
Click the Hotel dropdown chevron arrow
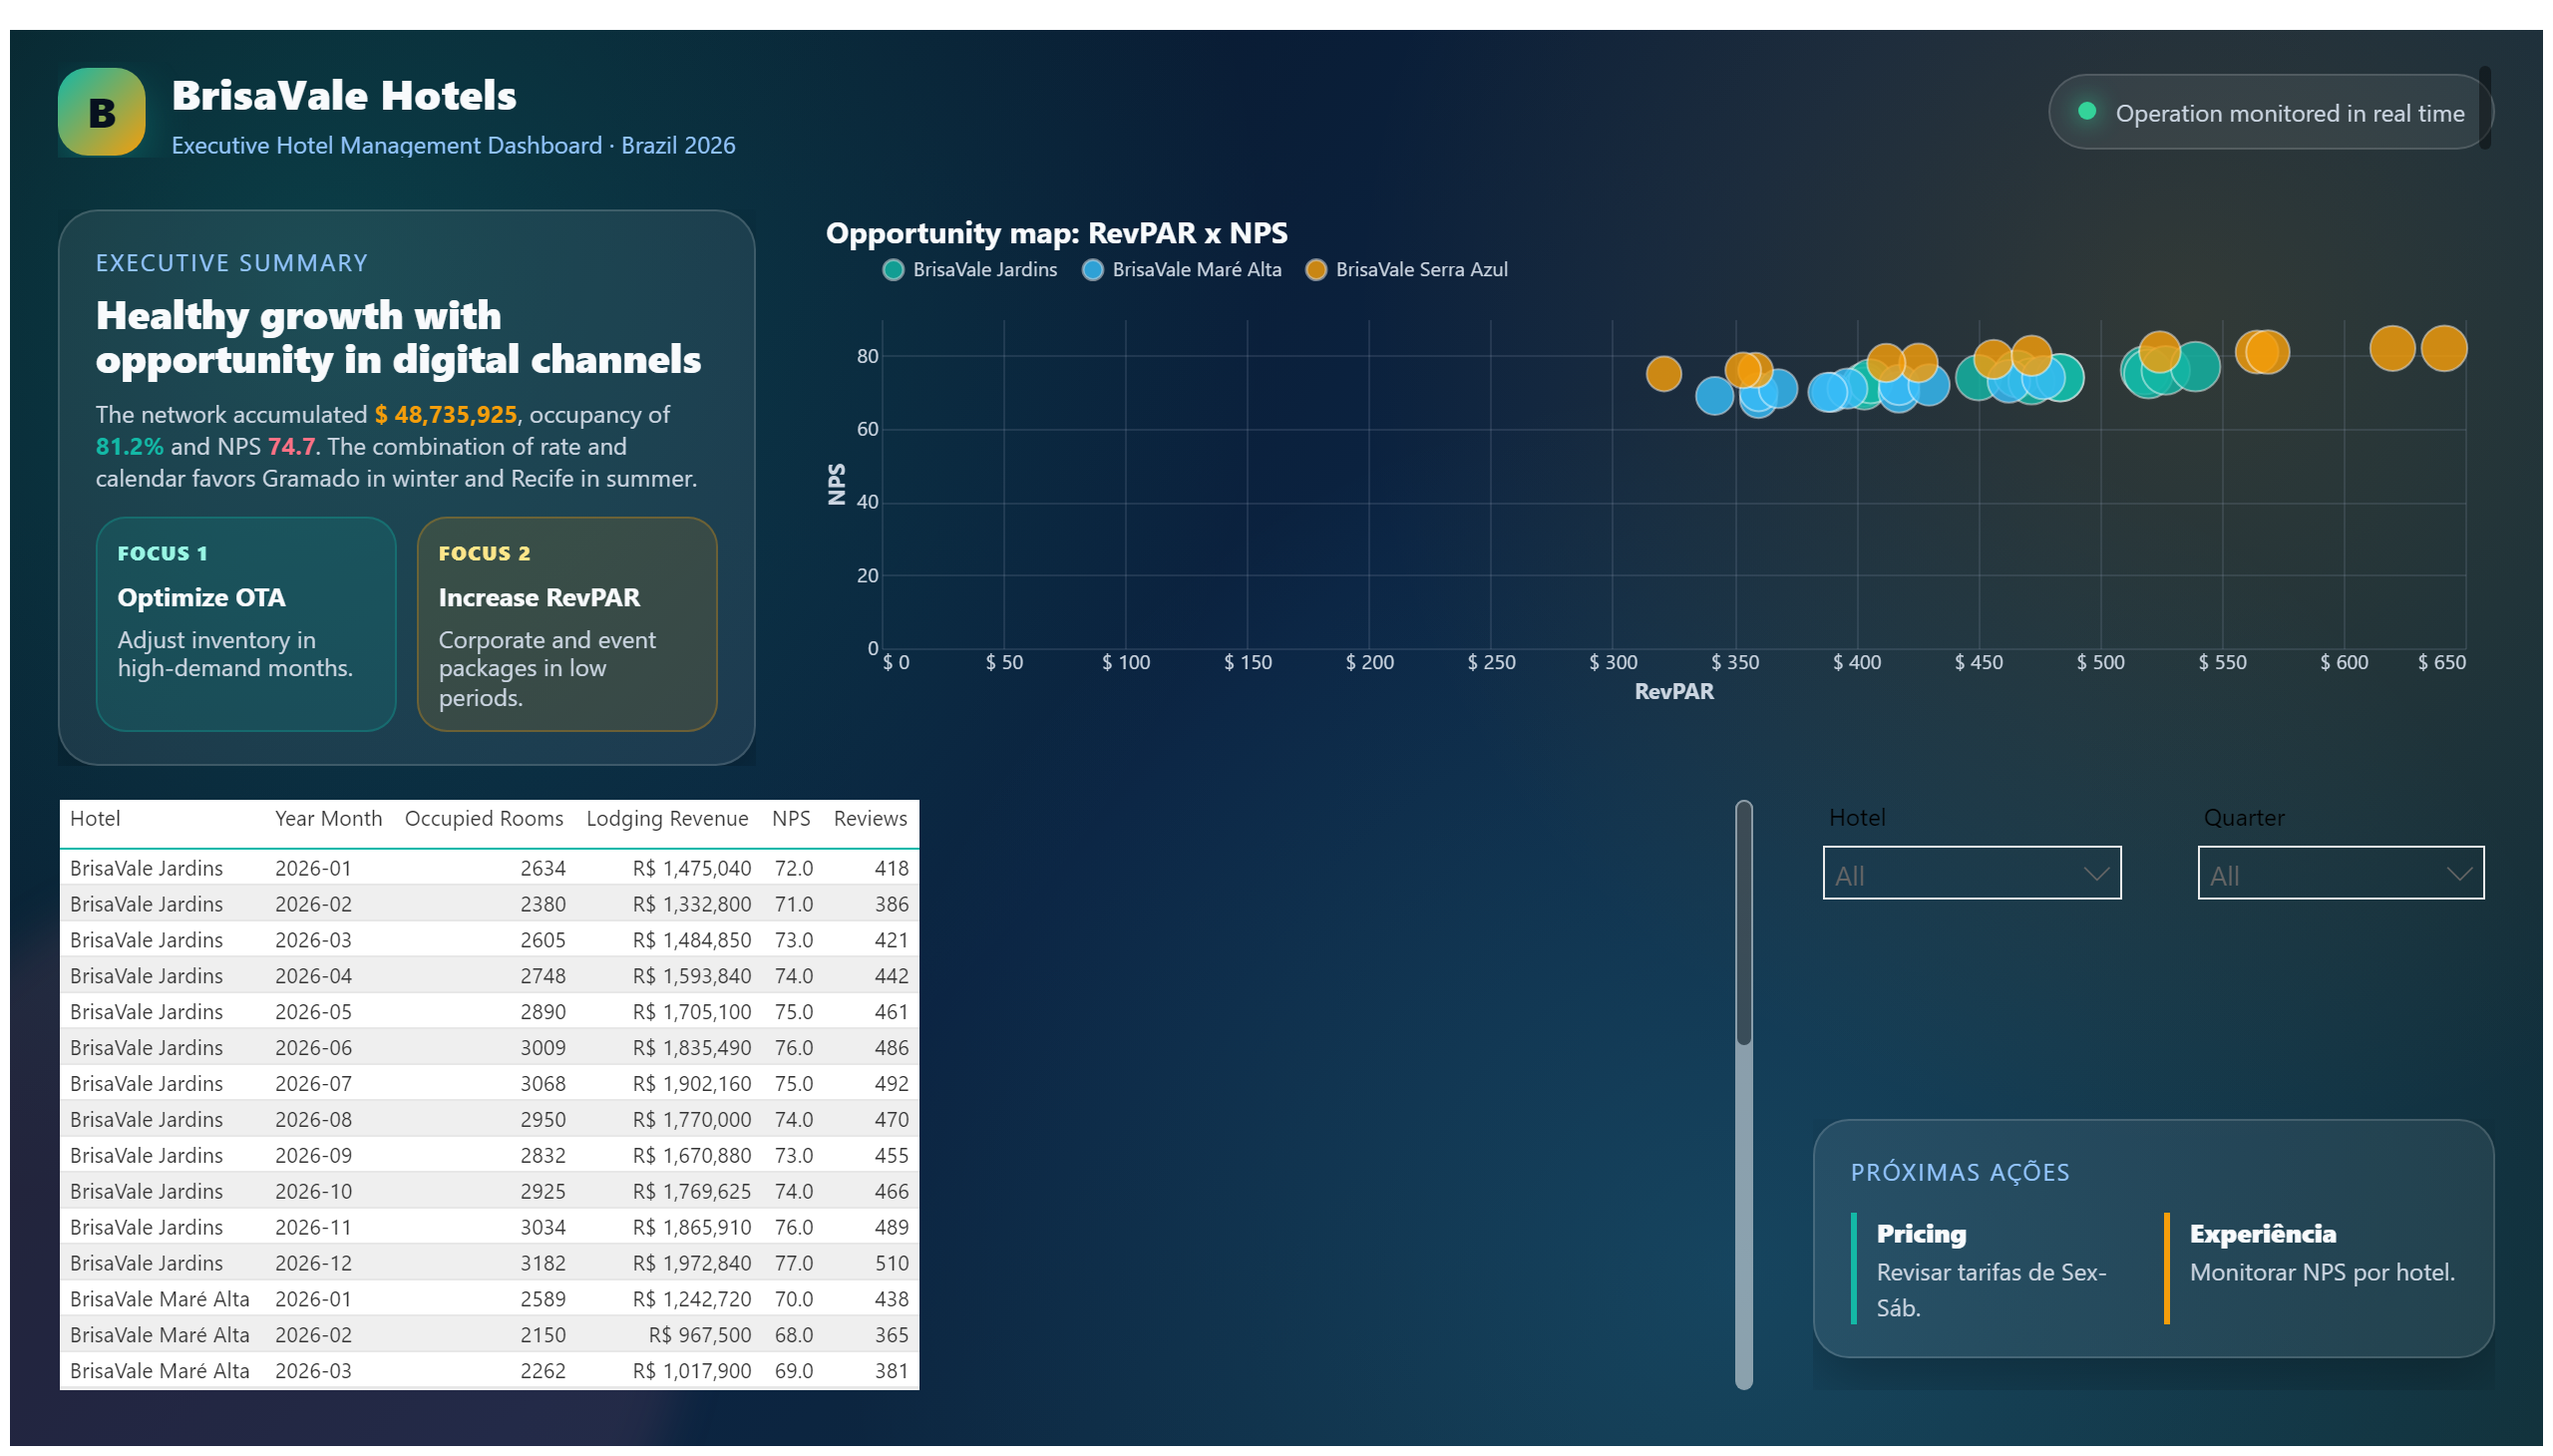(x=2096, y=874)
